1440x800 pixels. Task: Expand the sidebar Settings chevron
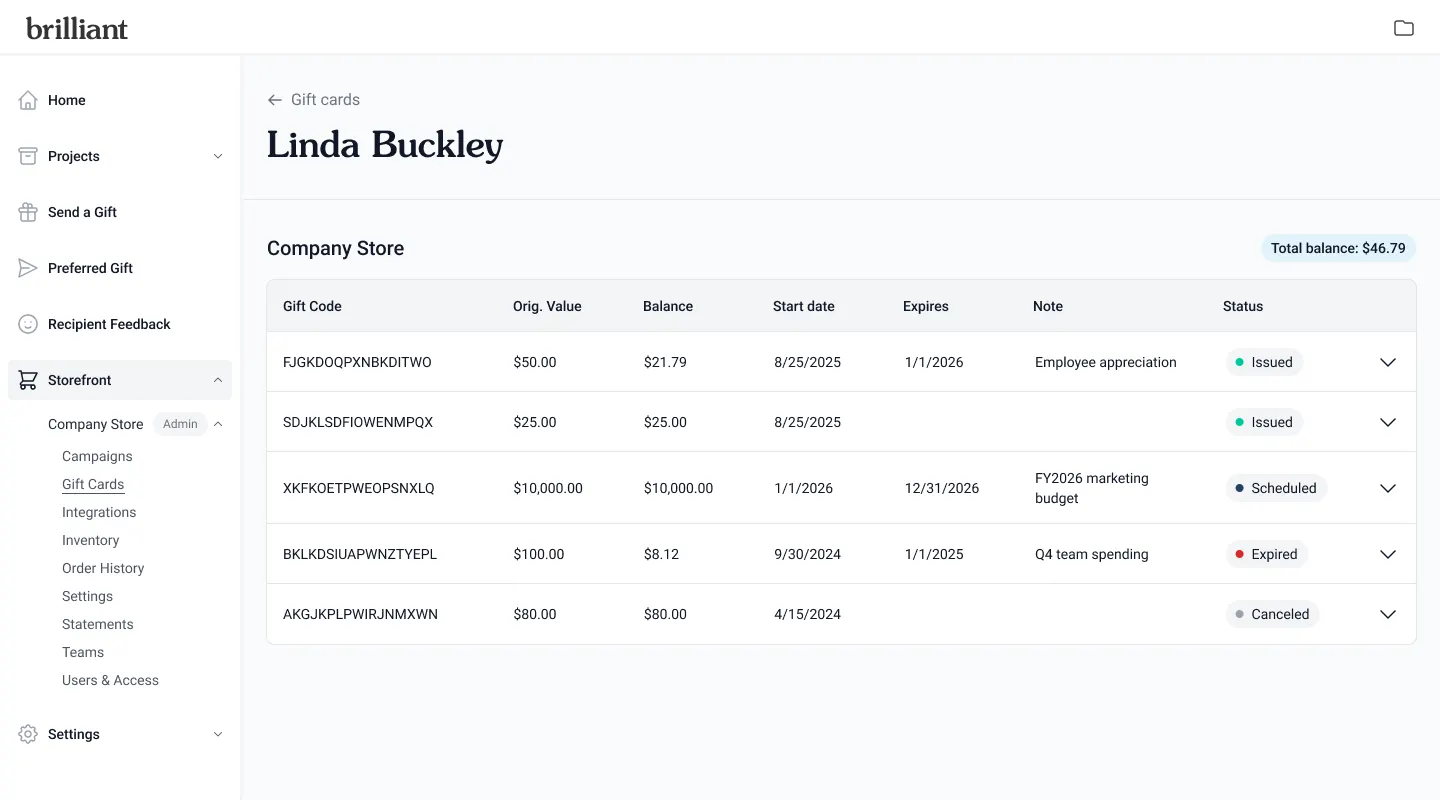(218, 734)
